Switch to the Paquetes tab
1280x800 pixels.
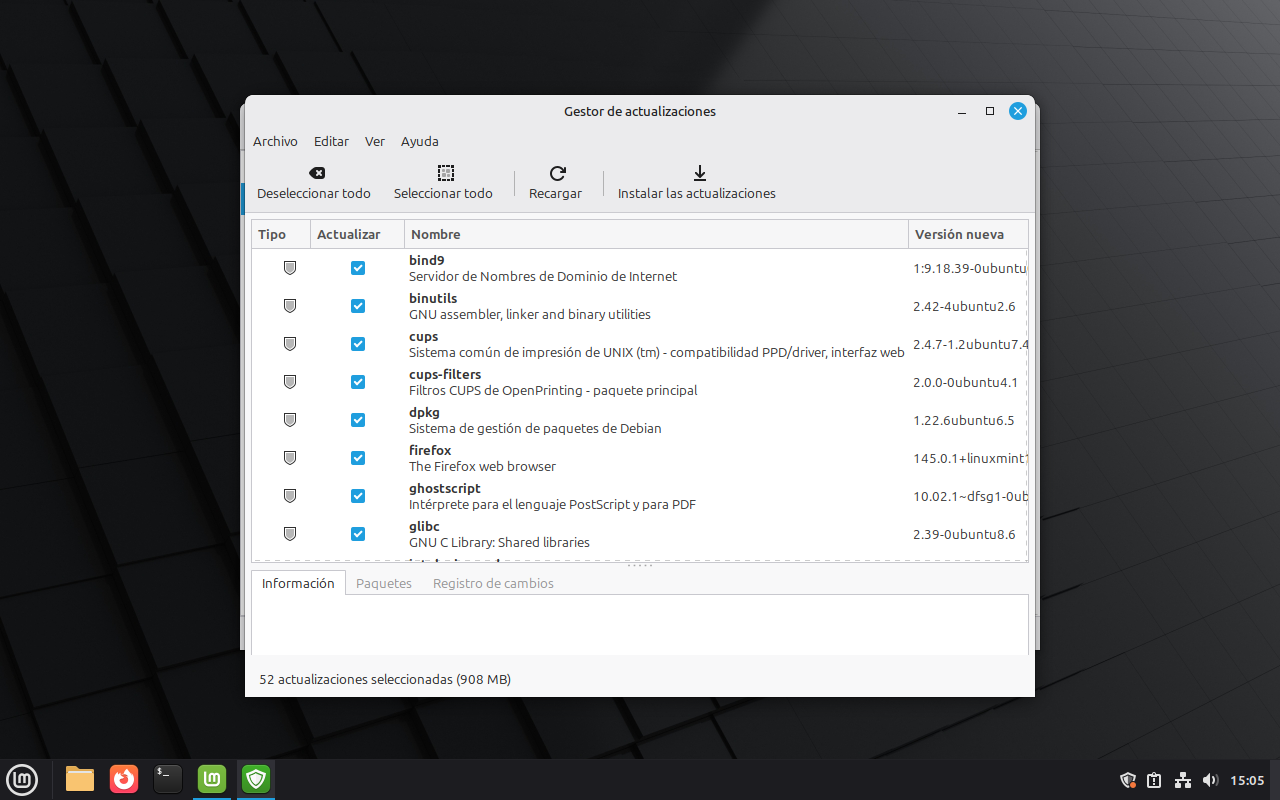(384, 583)
